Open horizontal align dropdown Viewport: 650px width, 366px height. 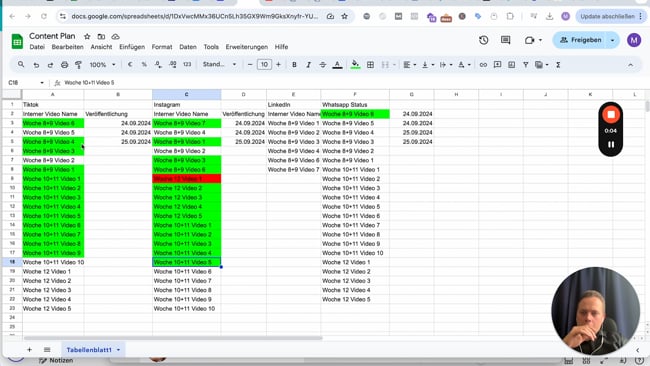click(410, 65)
